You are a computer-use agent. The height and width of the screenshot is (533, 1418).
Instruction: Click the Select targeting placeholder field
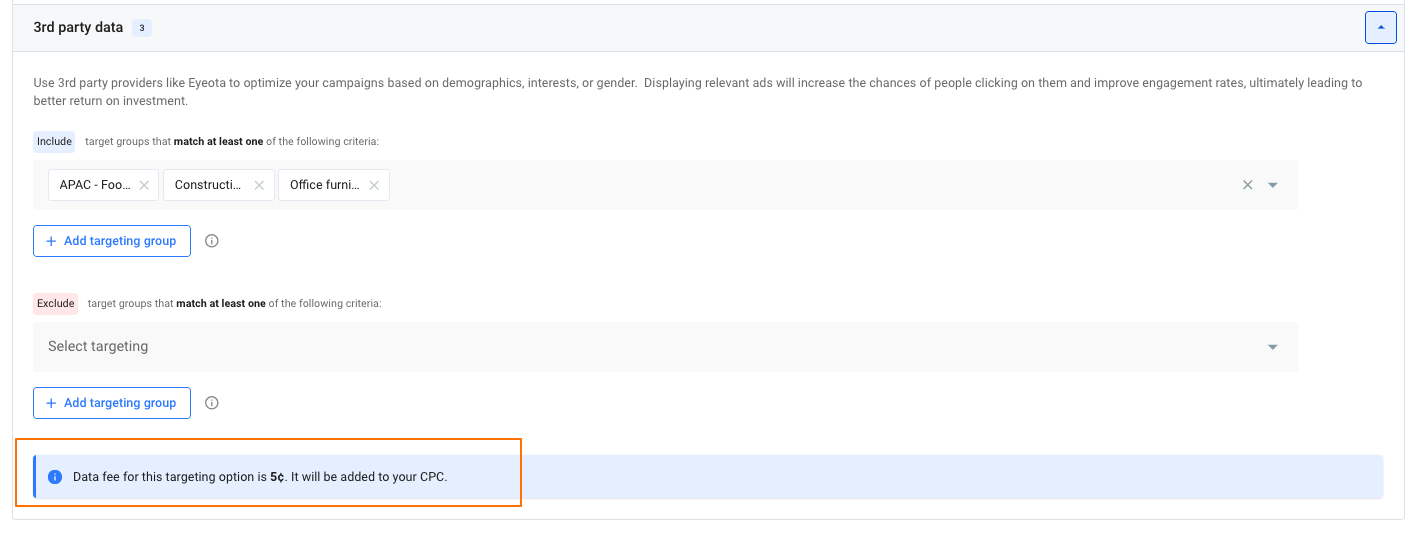coord(98,347)
